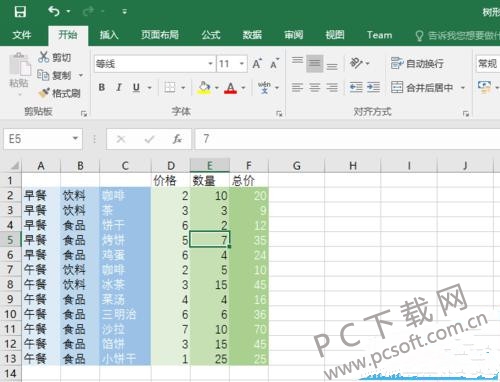Click the Cut (剪切) scissors icon

tap(43, 57)
